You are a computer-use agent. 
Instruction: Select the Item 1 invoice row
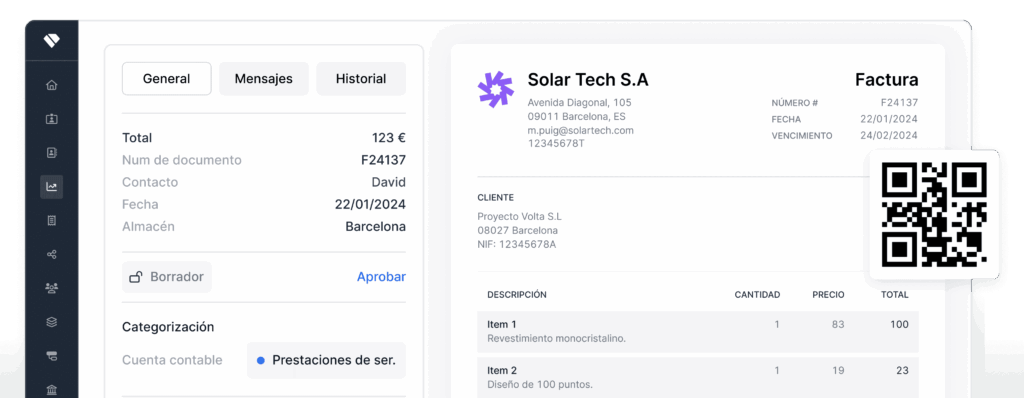coord(697,331)
